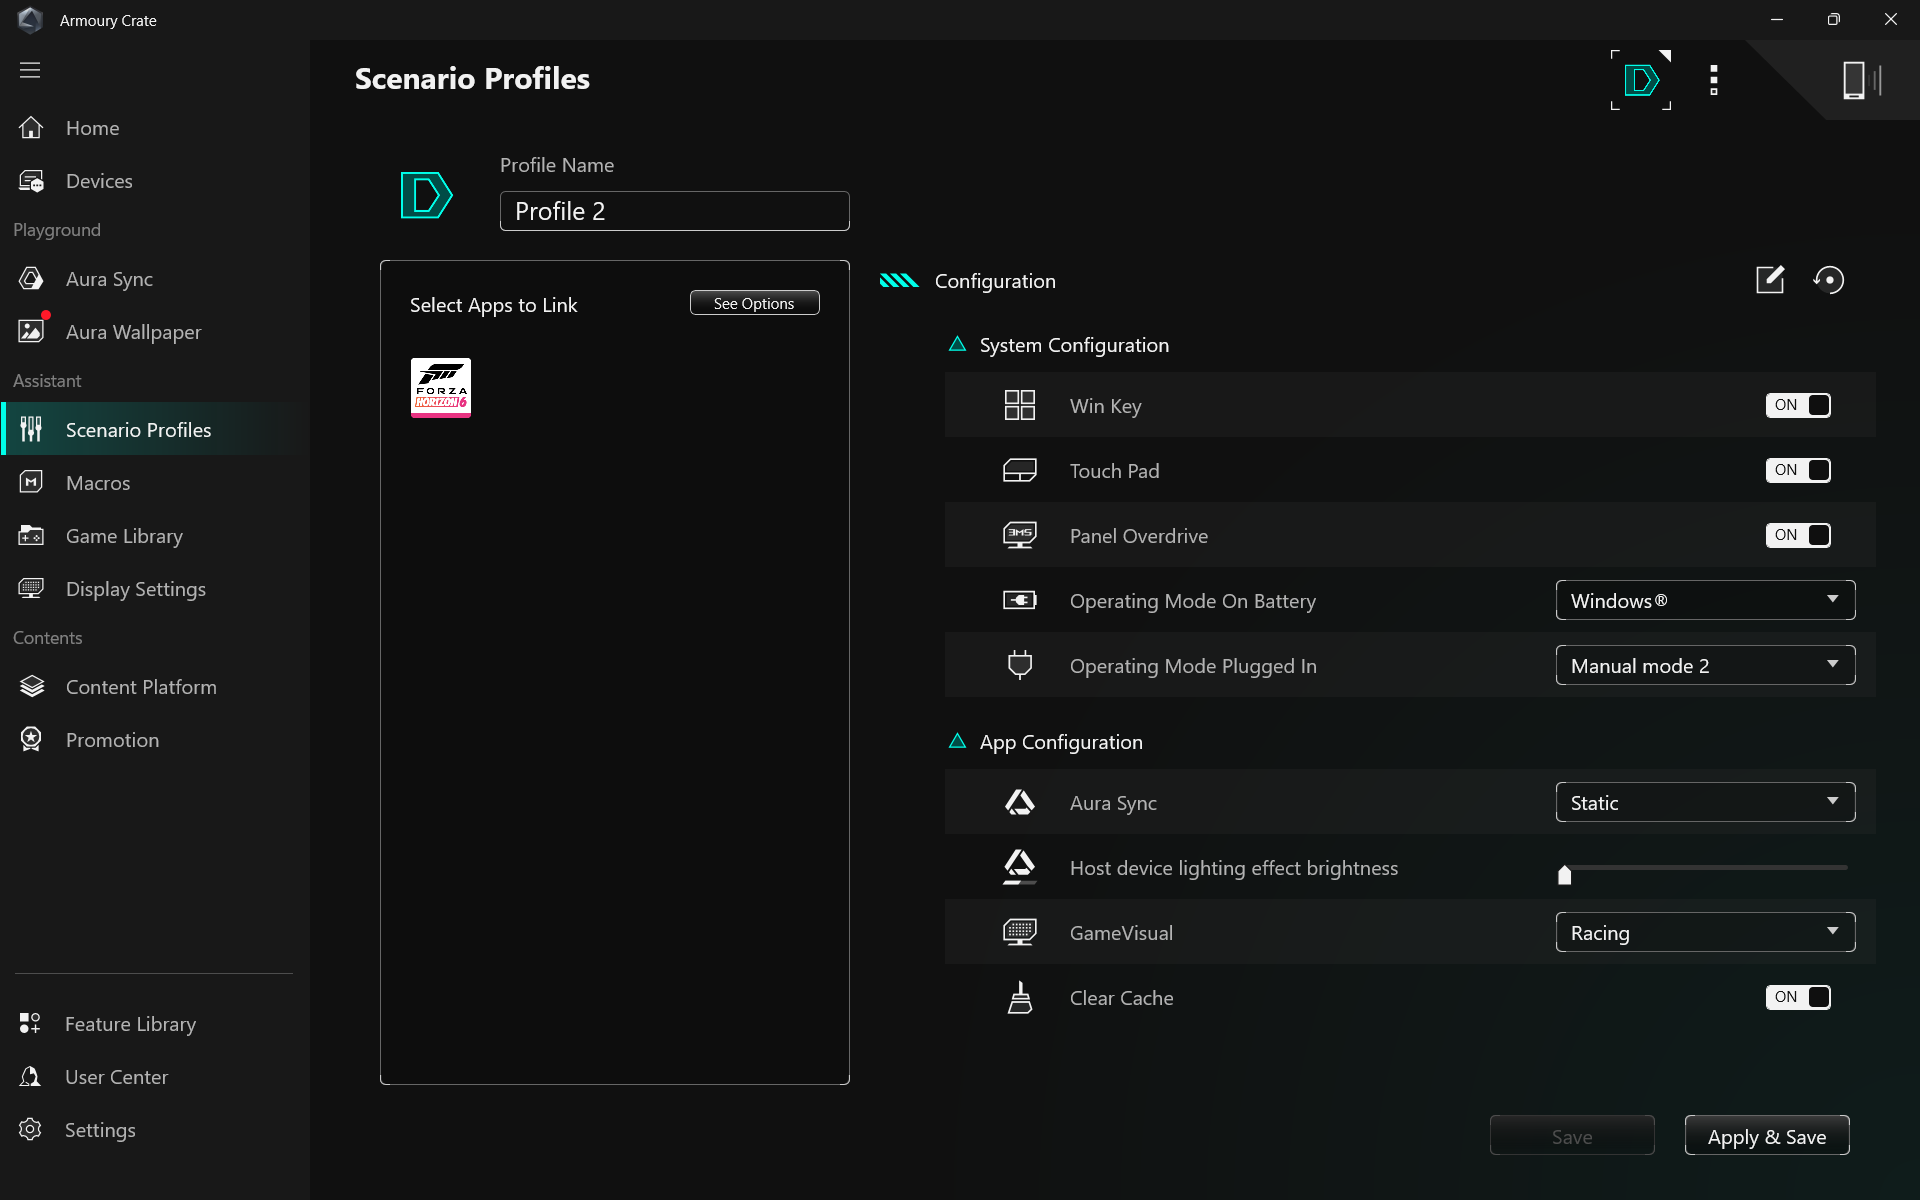Open the GameVisual mode dropdown
The image size is (1920, 1200).
pos(1705,932)
